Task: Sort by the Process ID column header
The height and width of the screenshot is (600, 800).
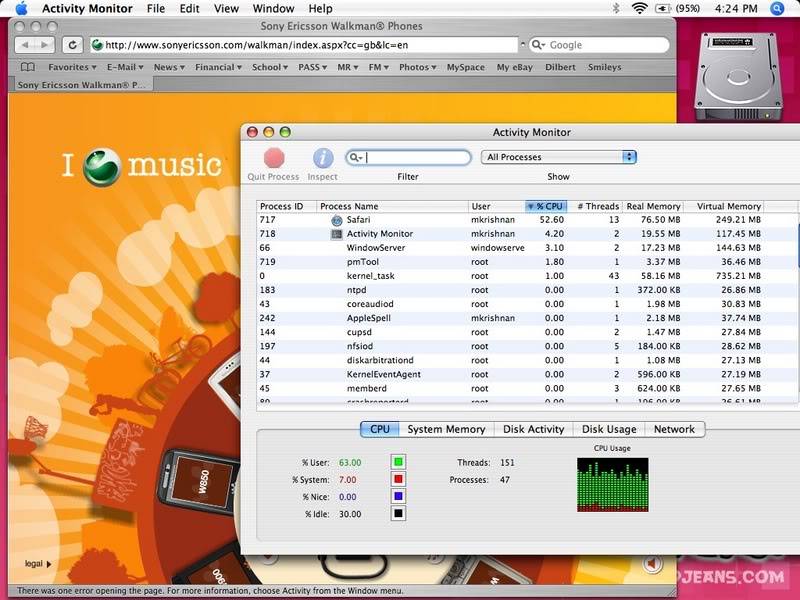Action: click(x=286, y=206)
